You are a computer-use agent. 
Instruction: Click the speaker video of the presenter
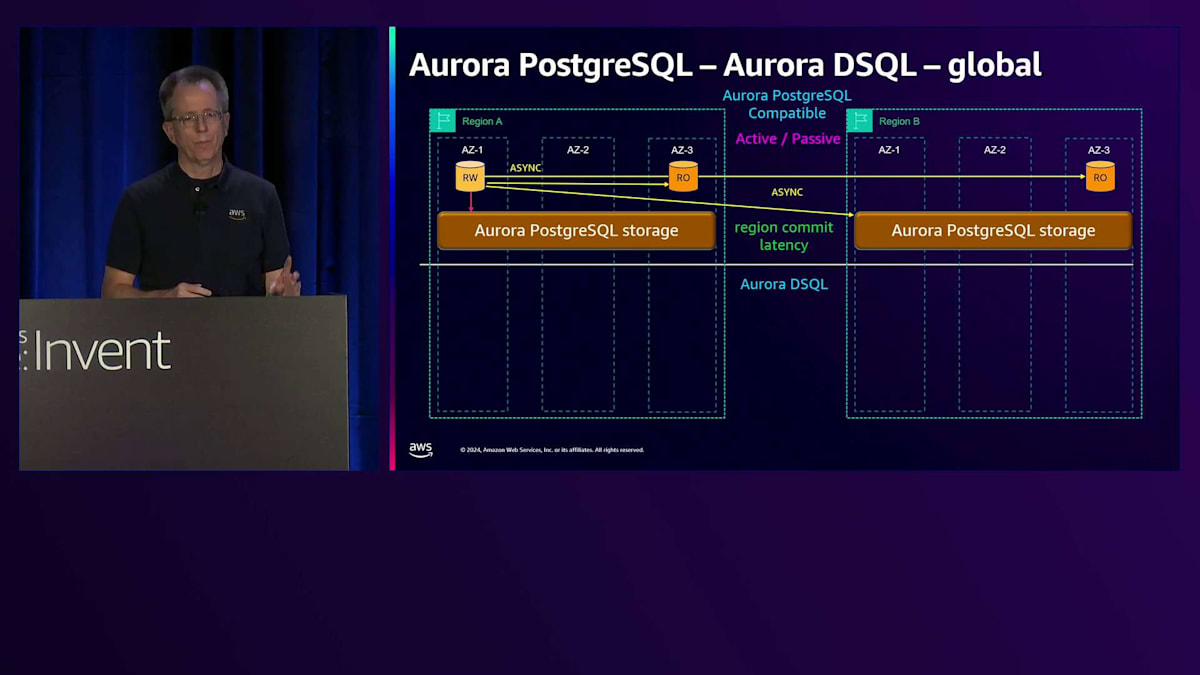200,248
